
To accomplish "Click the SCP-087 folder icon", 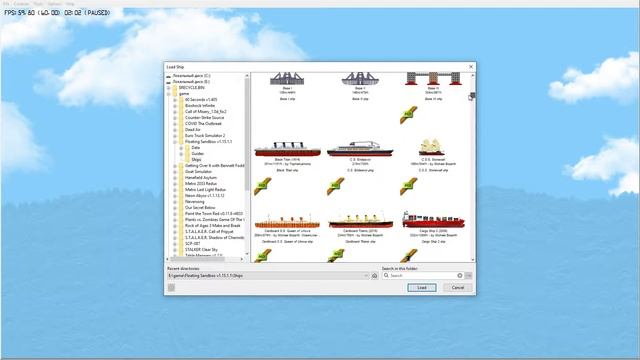I will point(181,244).
